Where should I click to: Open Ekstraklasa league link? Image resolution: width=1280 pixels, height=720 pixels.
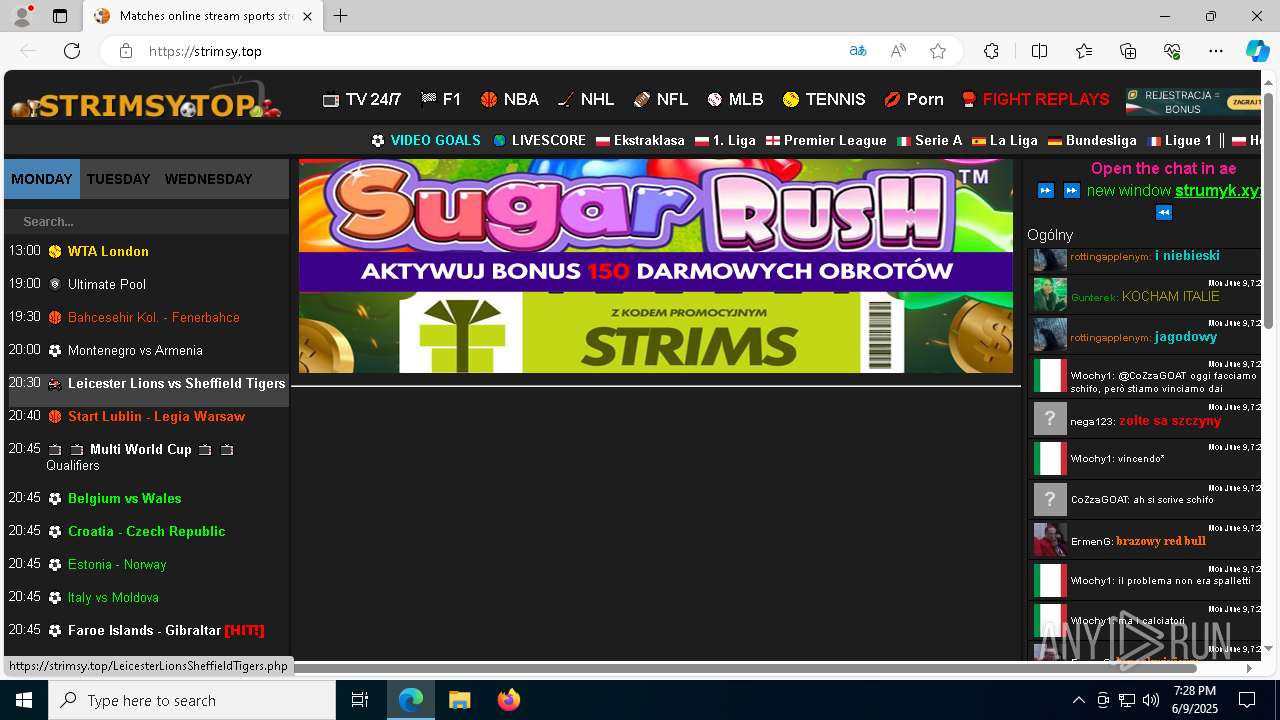click(640, 141)
